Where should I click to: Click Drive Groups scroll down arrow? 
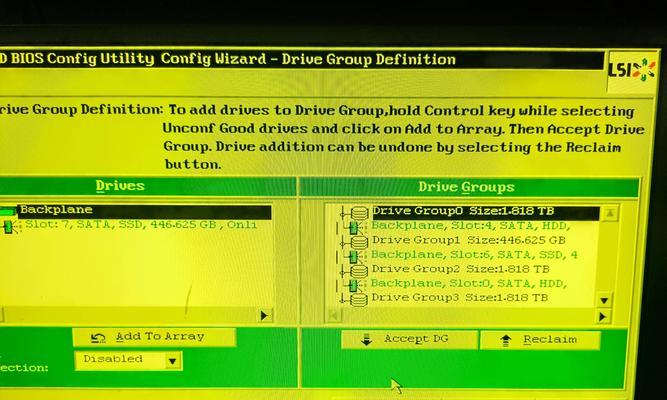tap(604, 301)
